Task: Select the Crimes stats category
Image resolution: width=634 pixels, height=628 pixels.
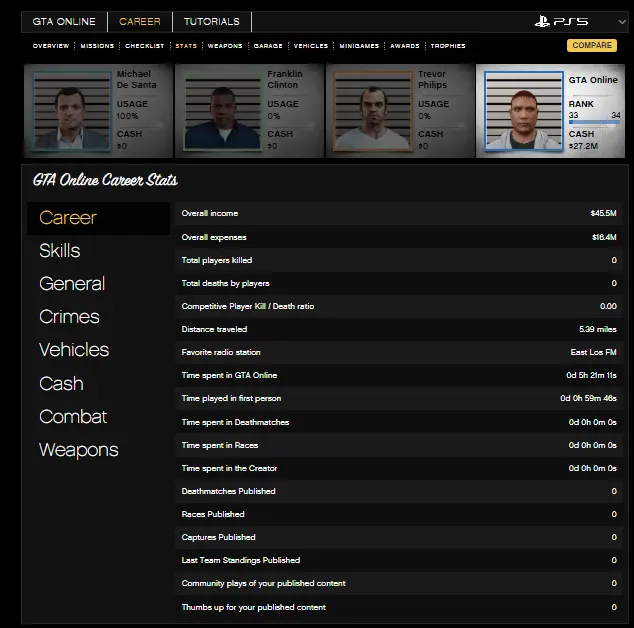Action: [69, 317]
